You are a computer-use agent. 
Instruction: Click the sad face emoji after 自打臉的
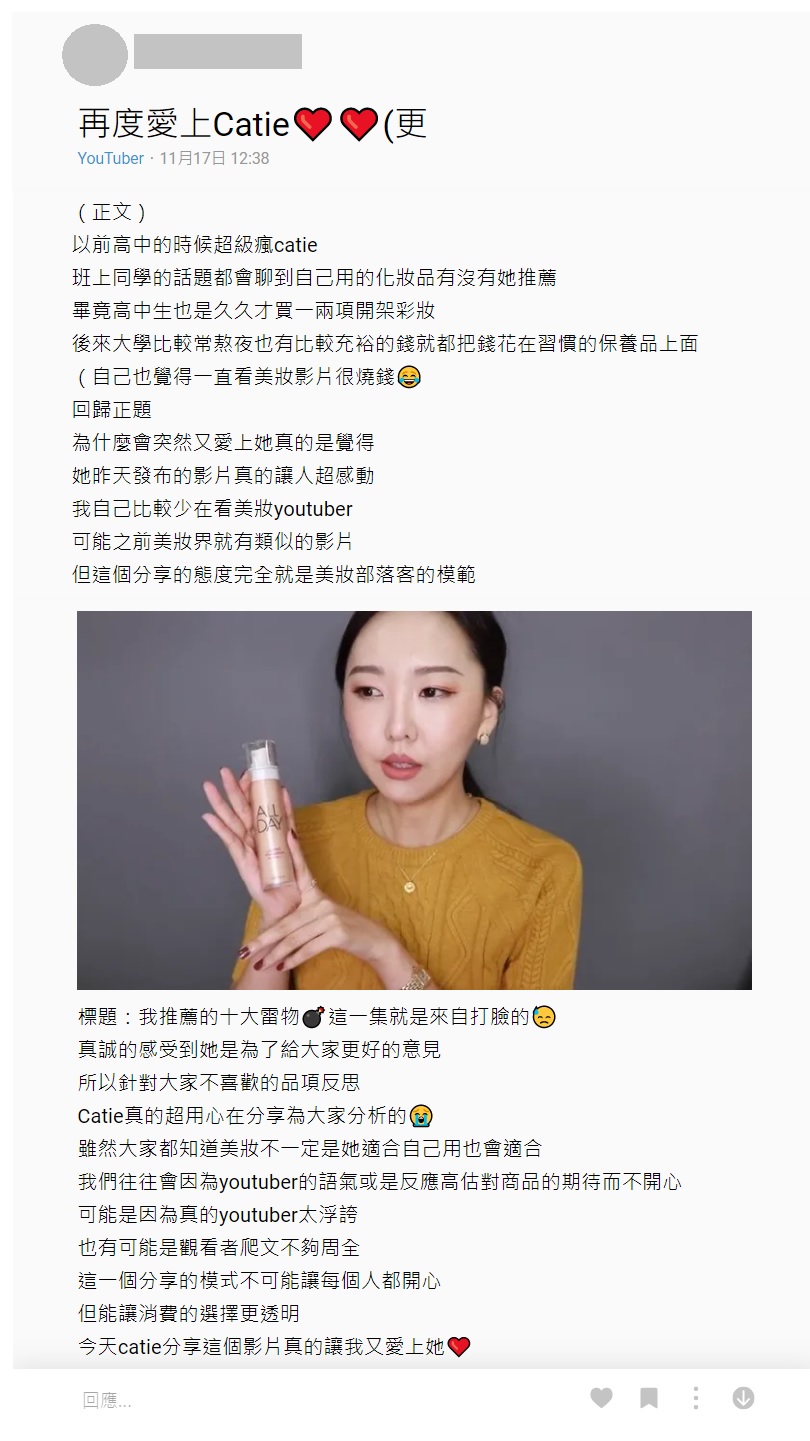point(544,1017)
